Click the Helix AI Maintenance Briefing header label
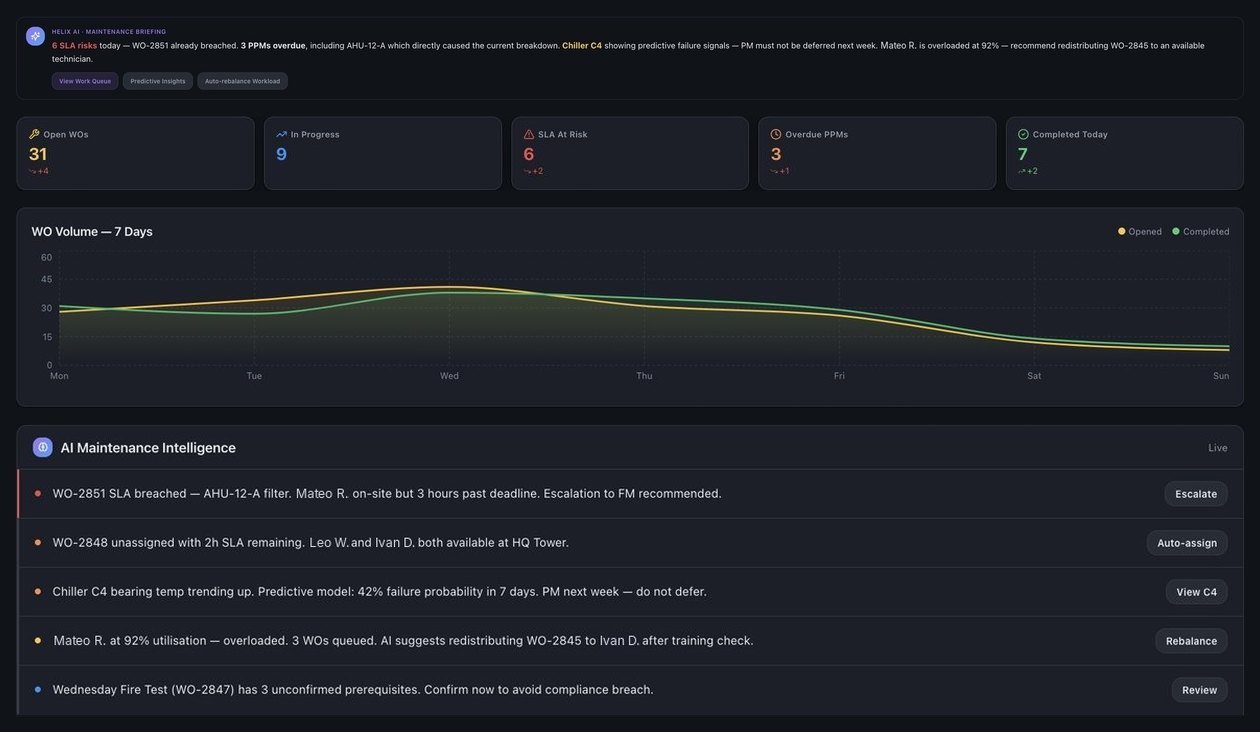Screen dimensions: 1260x732 click(x=109, y=32)
